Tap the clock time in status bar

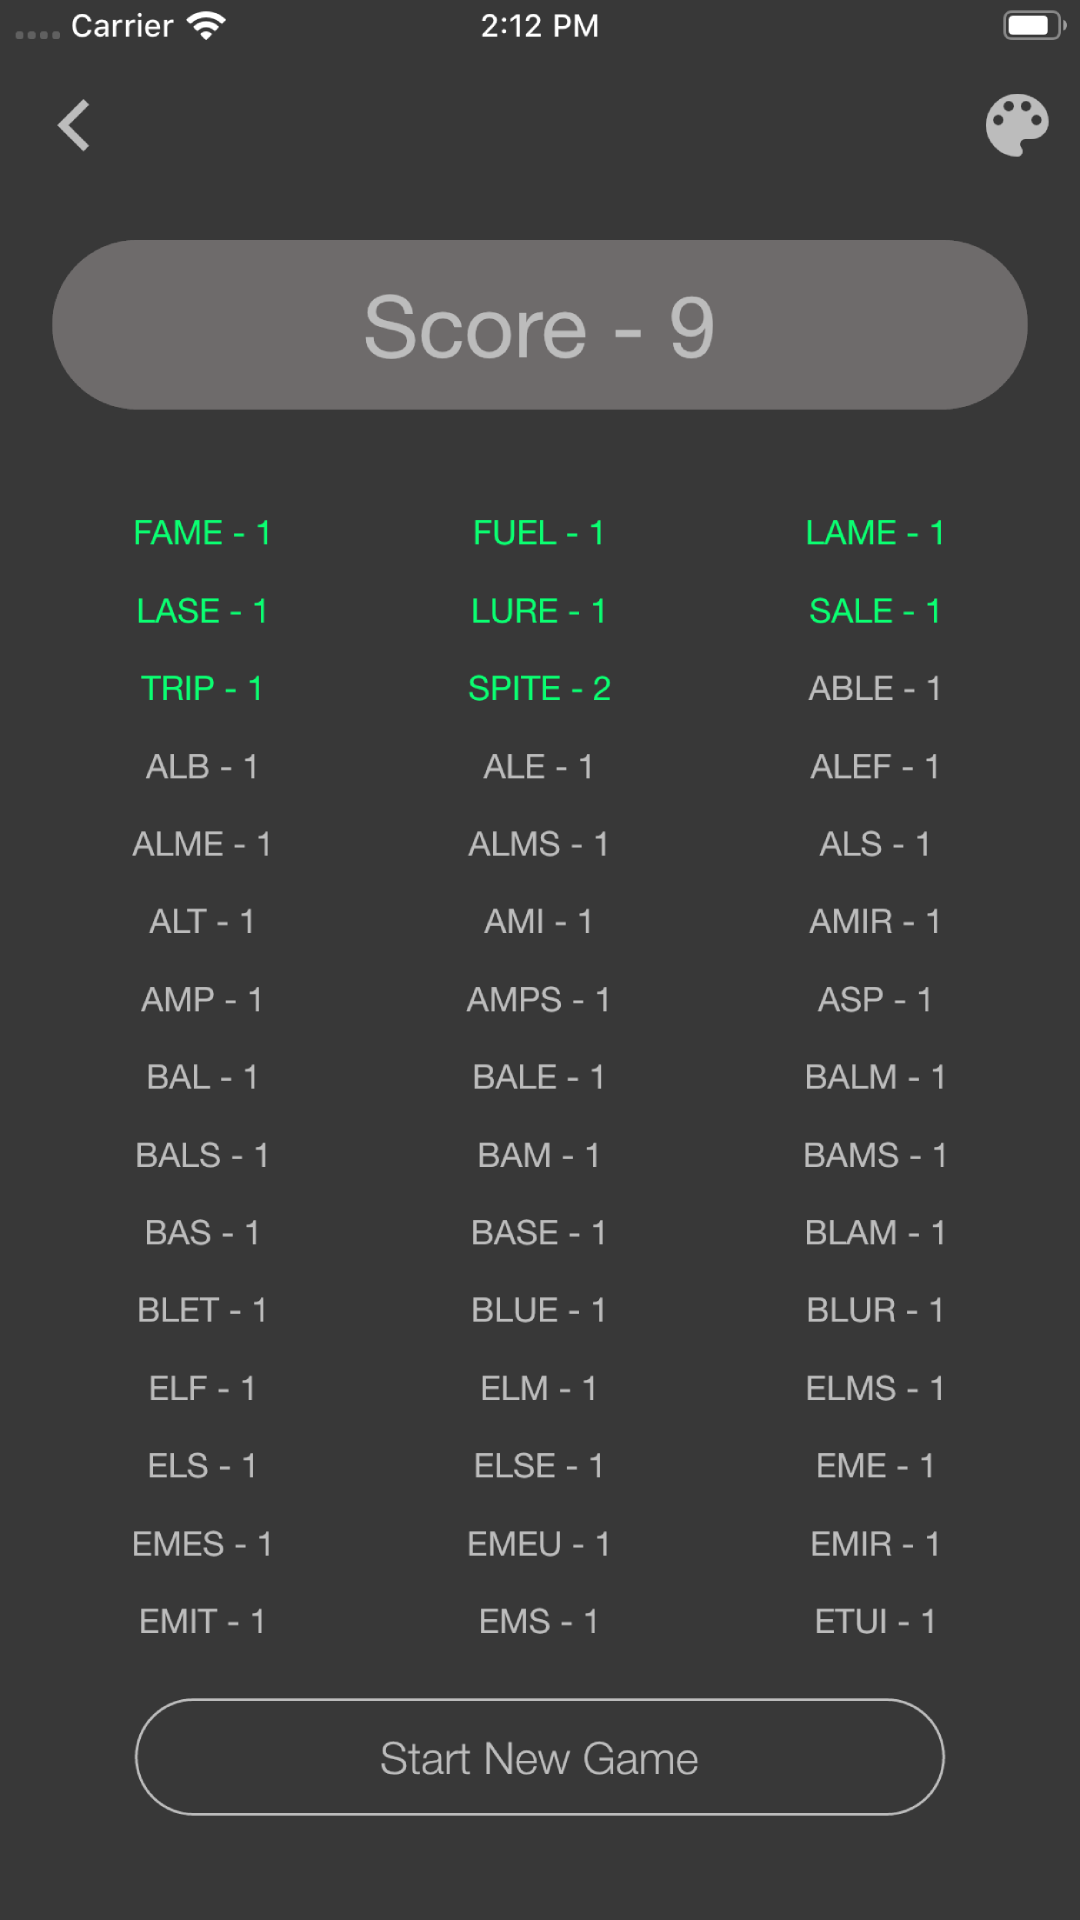coord(540,26)
